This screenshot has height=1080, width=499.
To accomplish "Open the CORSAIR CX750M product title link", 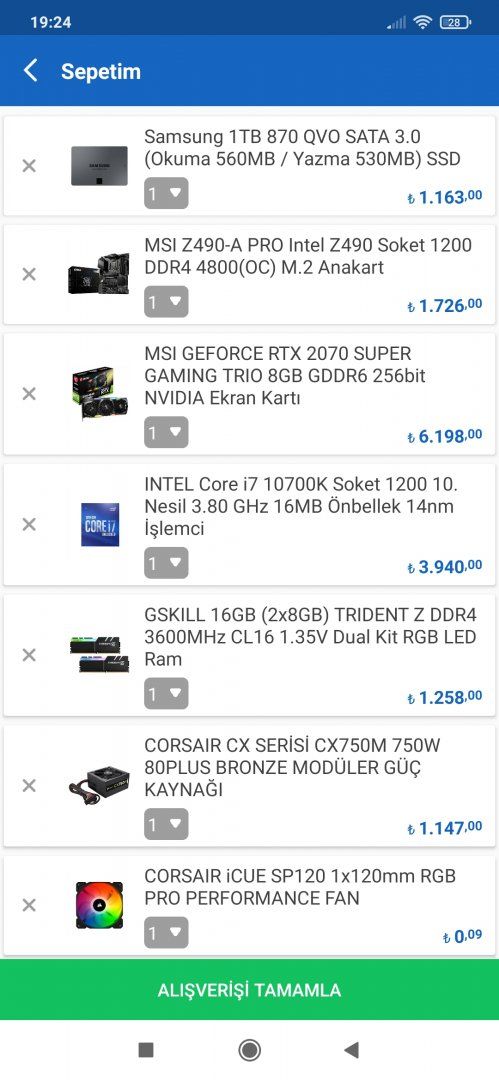I will pos(292,767).
